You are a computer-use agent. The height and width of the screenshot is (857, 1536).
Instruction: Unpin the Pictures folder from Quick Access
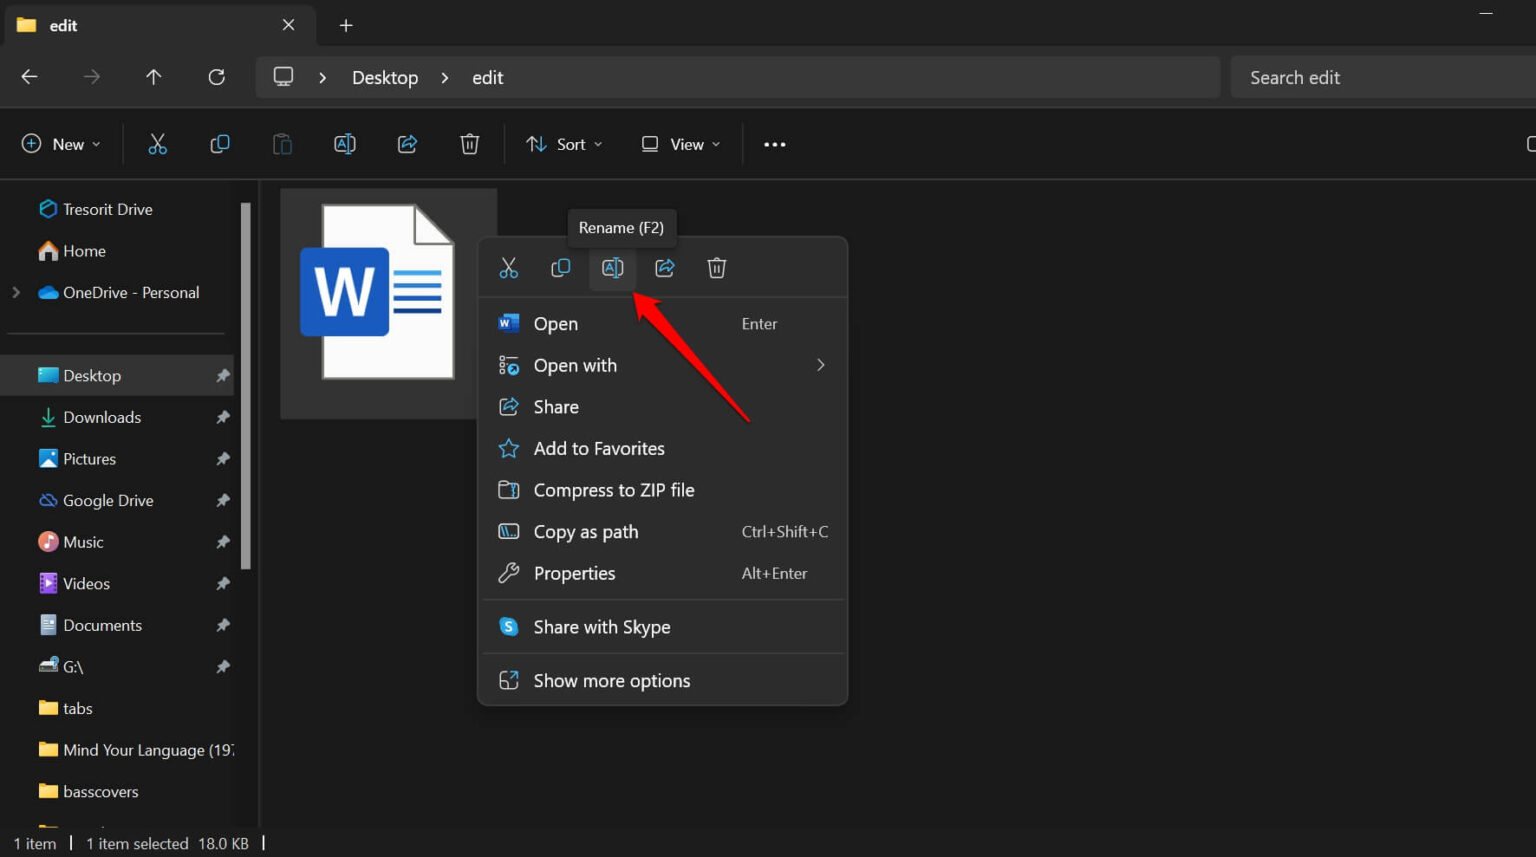coord(222,458)
